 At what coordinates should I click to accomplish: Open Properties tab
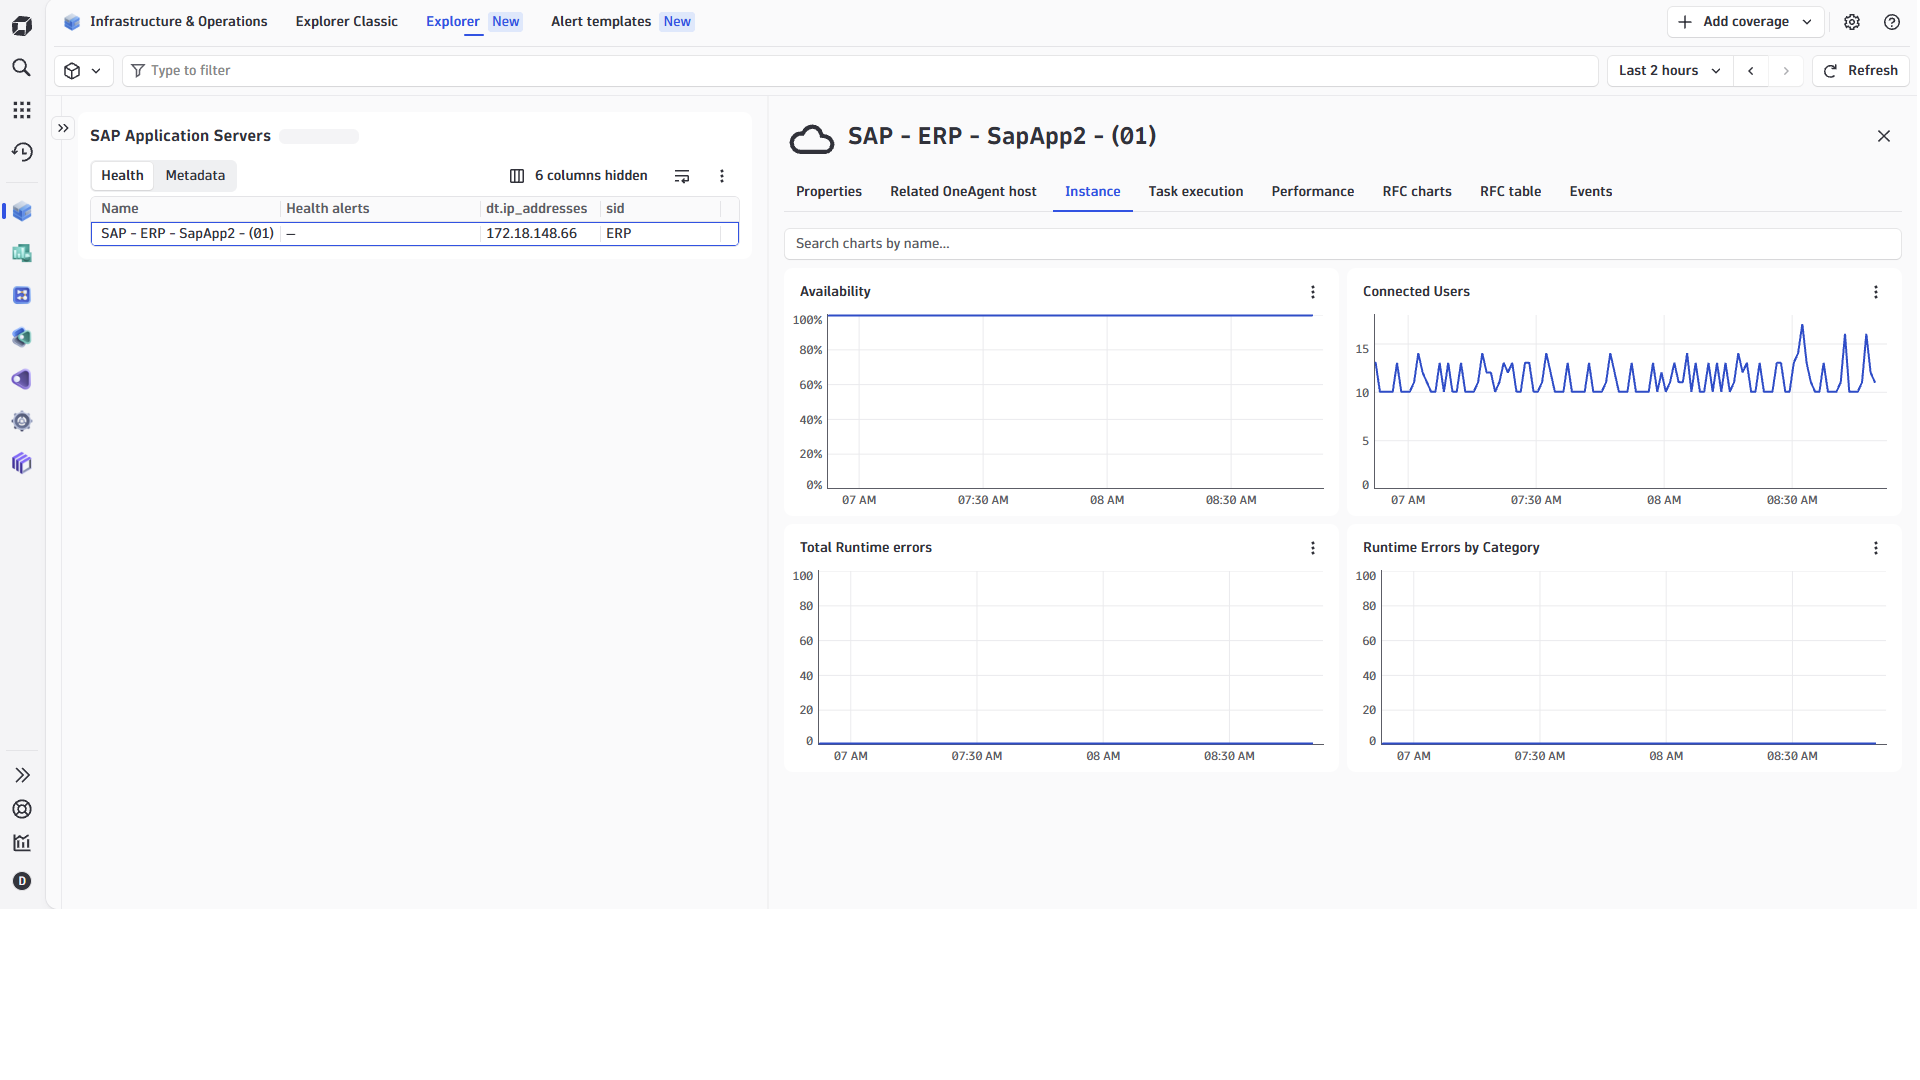point(829,192)
